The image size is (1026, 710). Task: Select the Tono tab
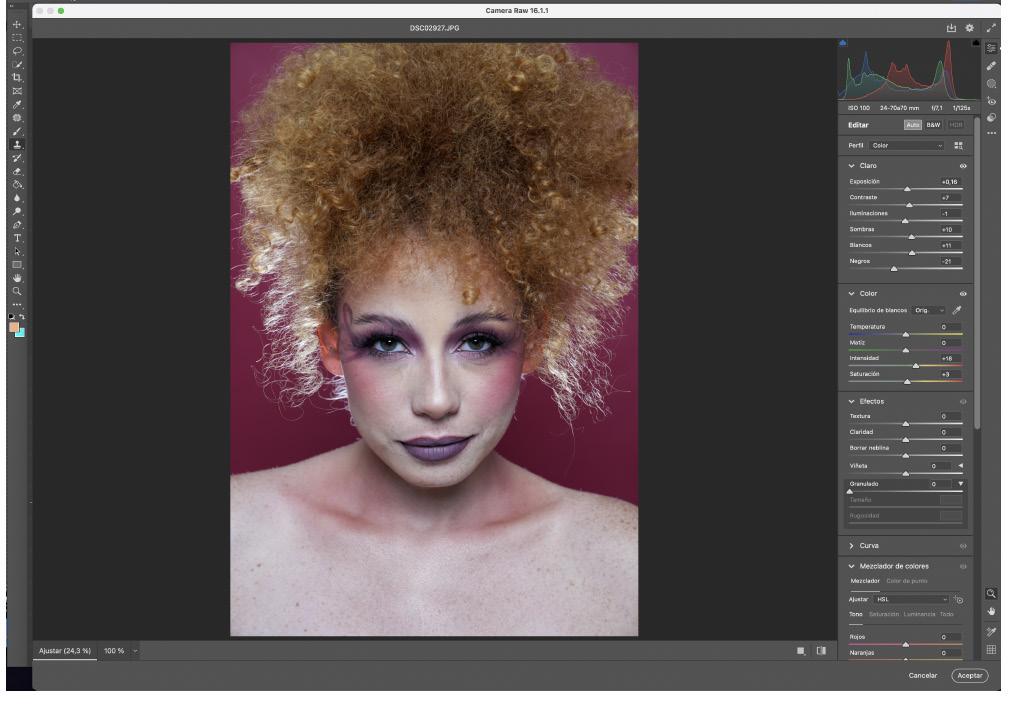856,614
